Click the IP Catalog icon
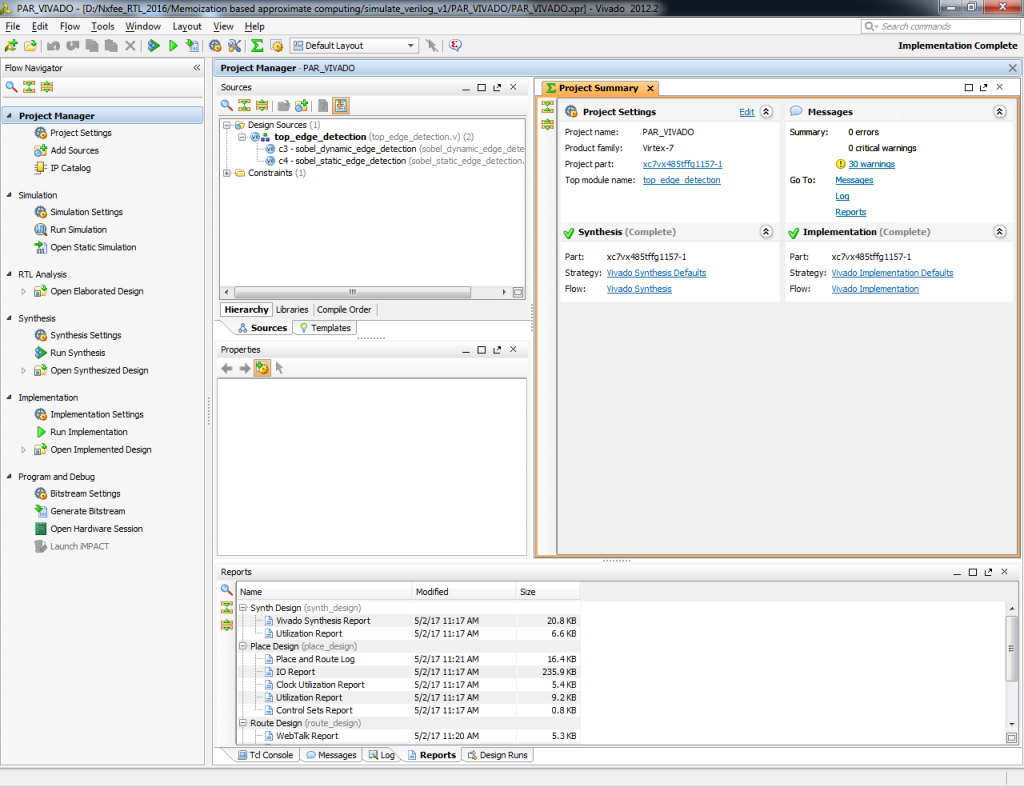 tap(40, 168)
